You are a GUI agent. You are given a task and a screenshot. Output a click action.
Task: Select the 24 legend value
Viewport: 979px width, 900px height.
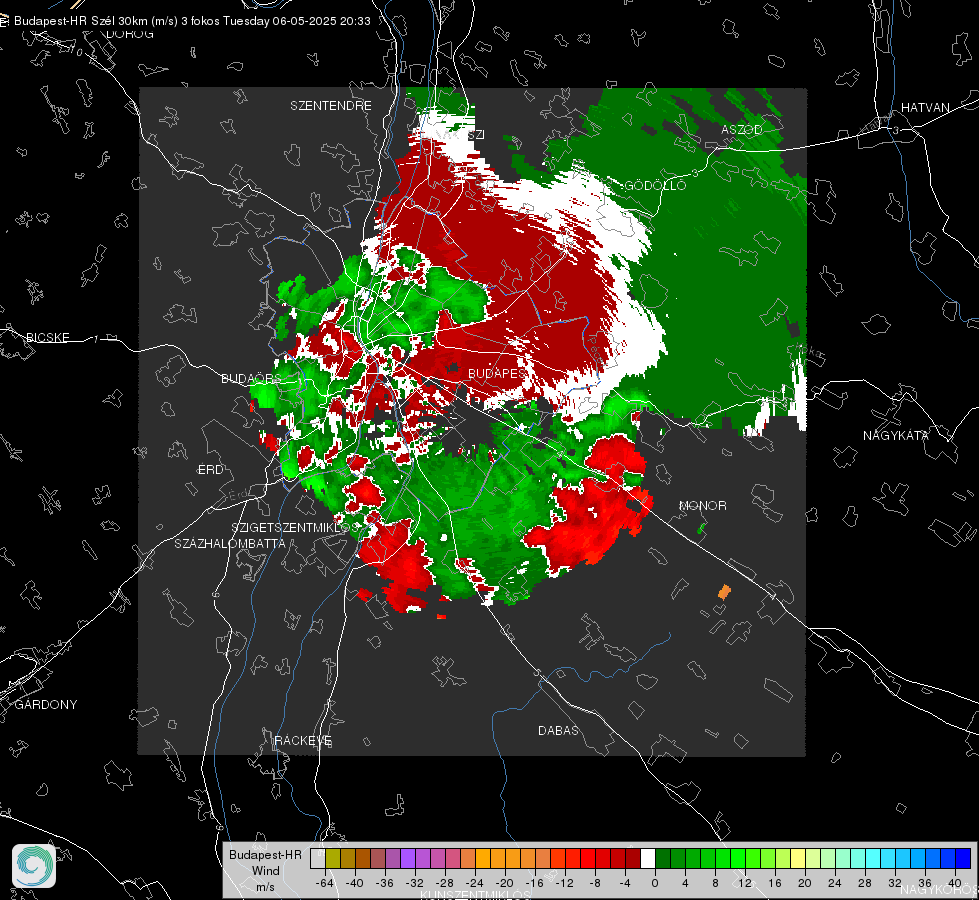(x=835, y=883)
